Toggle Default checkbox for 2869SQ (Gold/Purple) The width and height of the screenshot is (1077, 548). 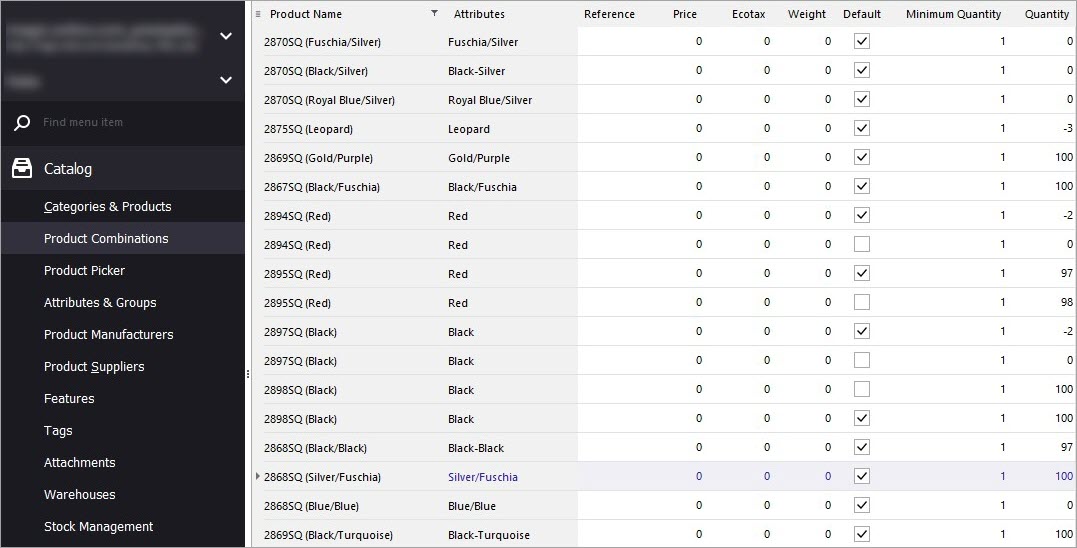tap(862, 157)
